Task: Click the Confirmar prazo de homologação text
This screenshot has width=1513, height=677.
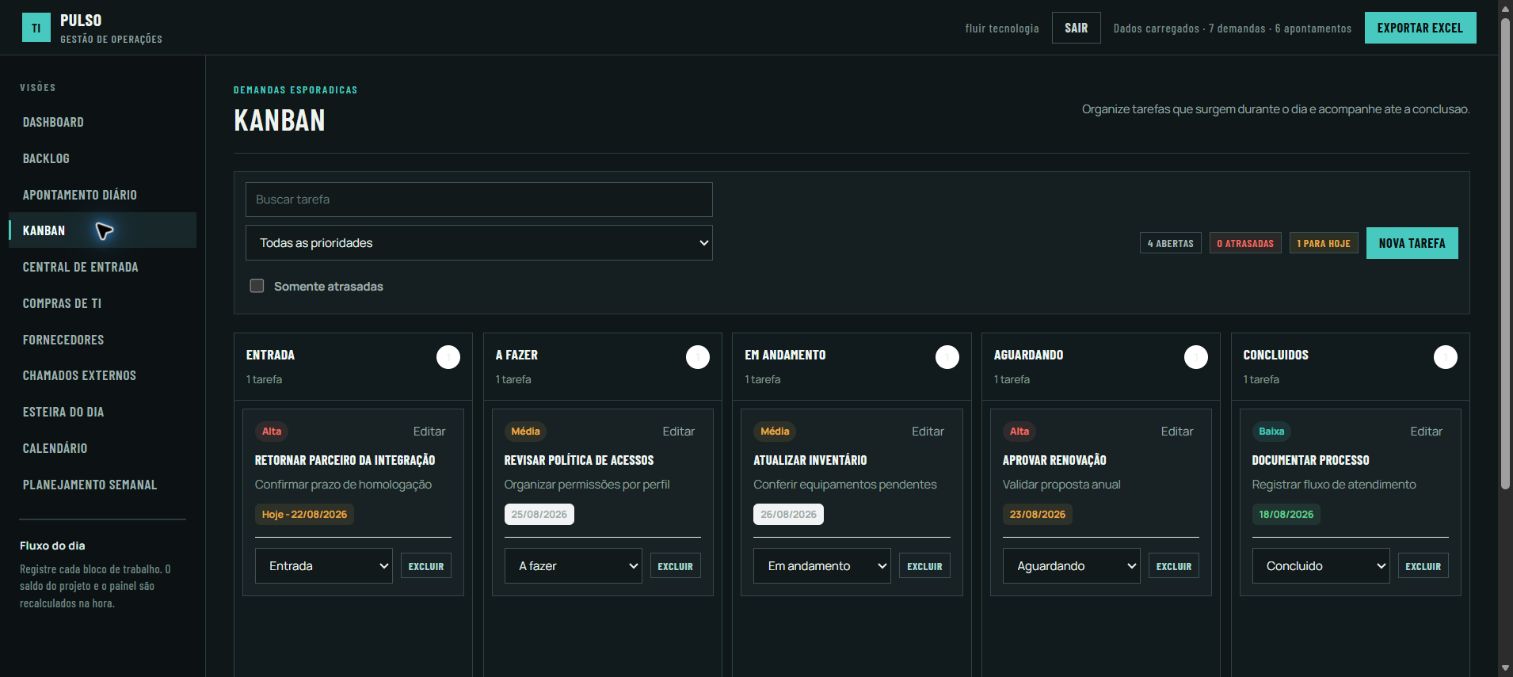Action: coord(343,484)
